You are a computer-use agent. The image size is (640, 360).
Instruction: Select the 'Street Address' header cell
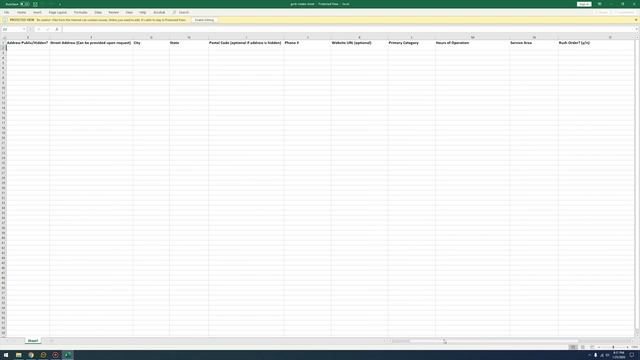pos(91,43)
